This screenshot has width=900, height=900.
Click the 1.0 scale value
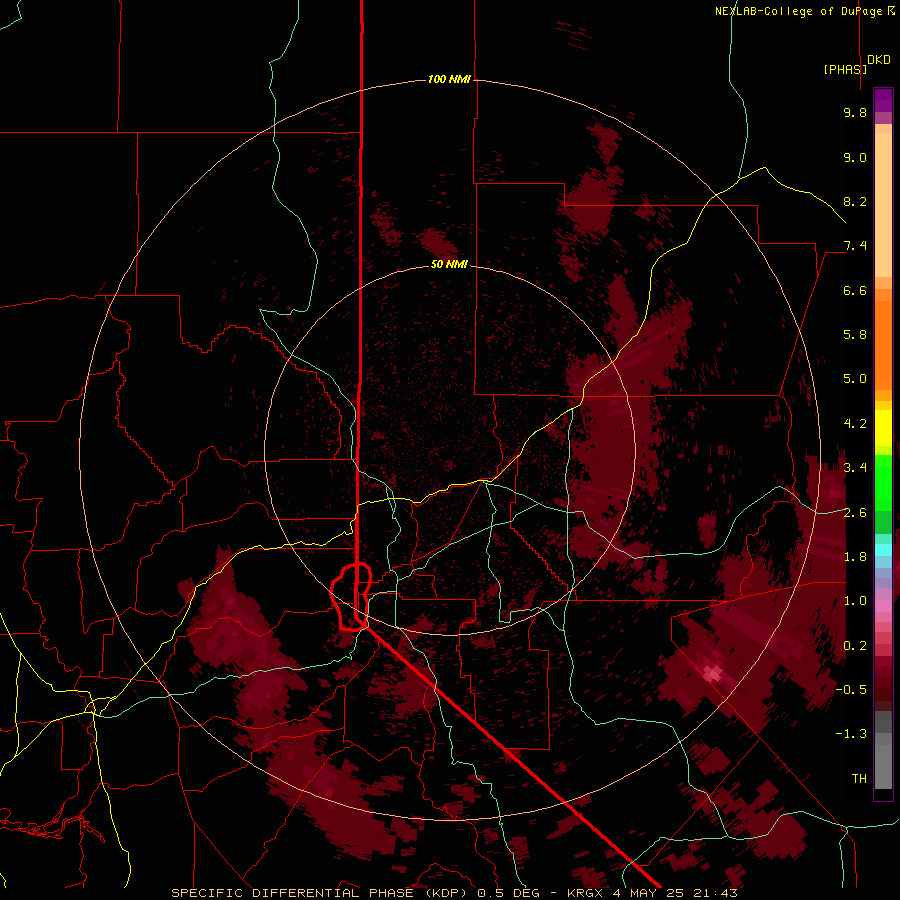coord(855,601)
